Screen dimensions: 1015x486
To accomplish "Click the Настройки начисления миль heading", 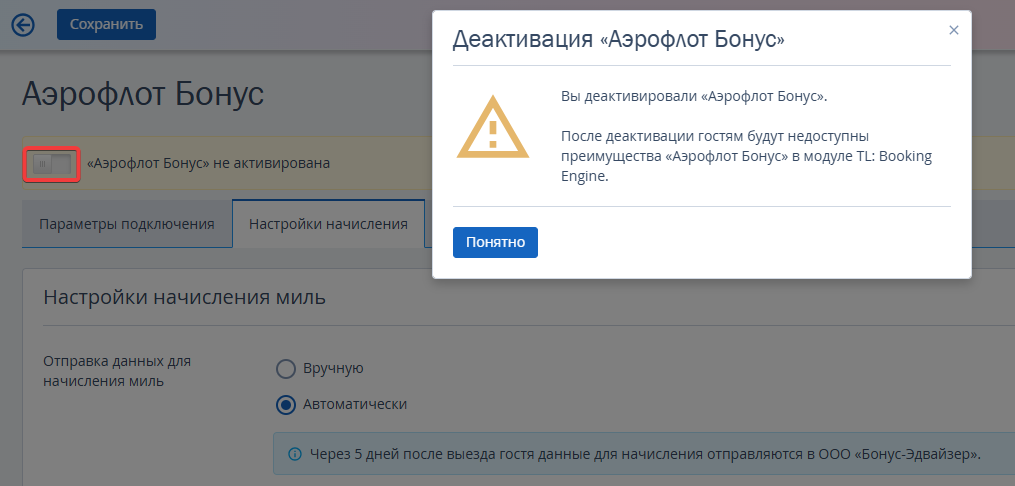I will click(184, 297).
